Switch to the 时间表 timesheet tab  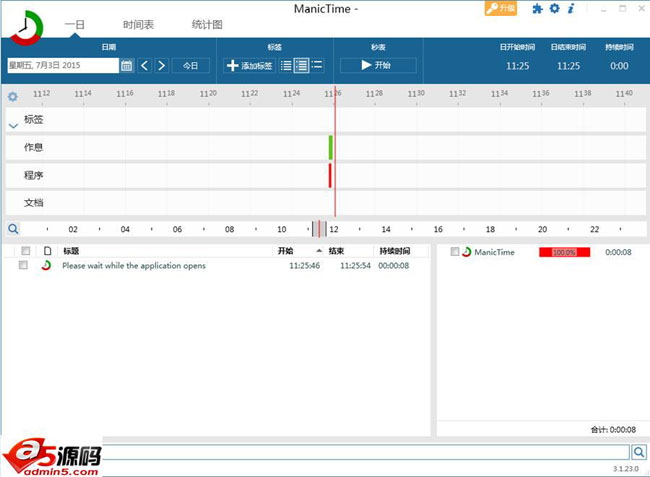click(x=138, y=25)
